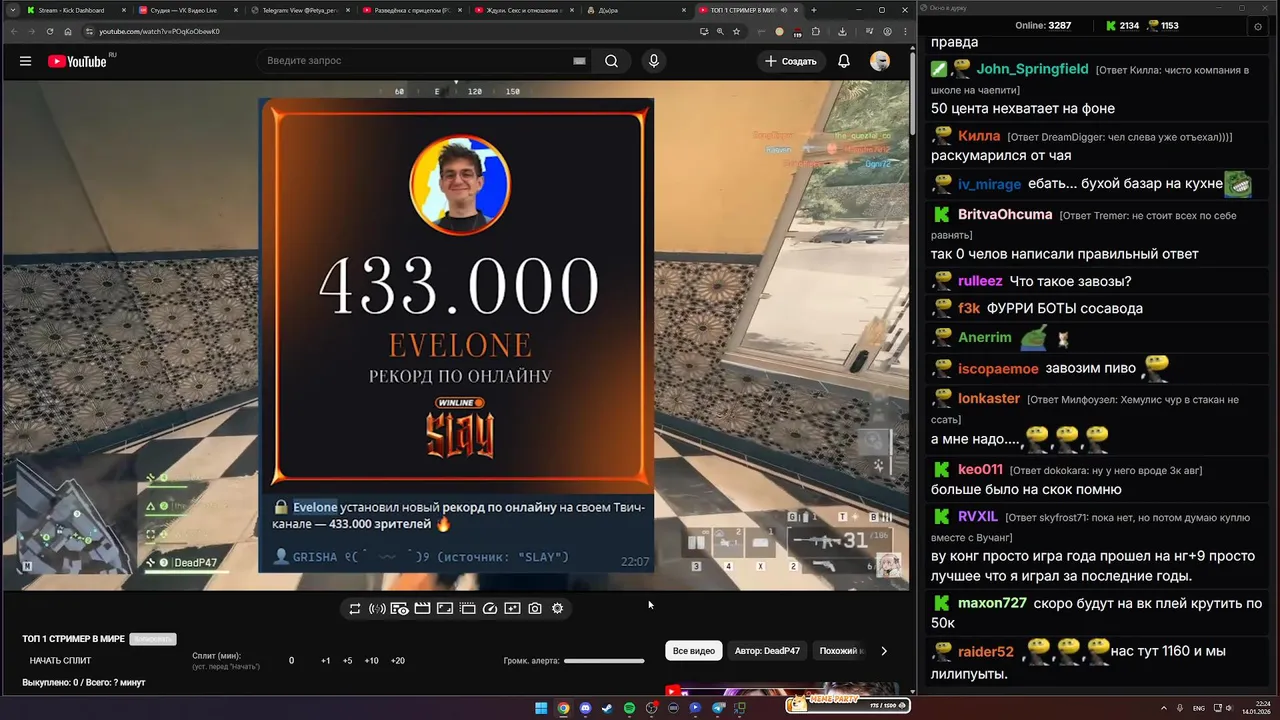Take a screenshot with the camera icon
The height and width of the screenshot is (720, 1280).
click(x=535, y=608)
